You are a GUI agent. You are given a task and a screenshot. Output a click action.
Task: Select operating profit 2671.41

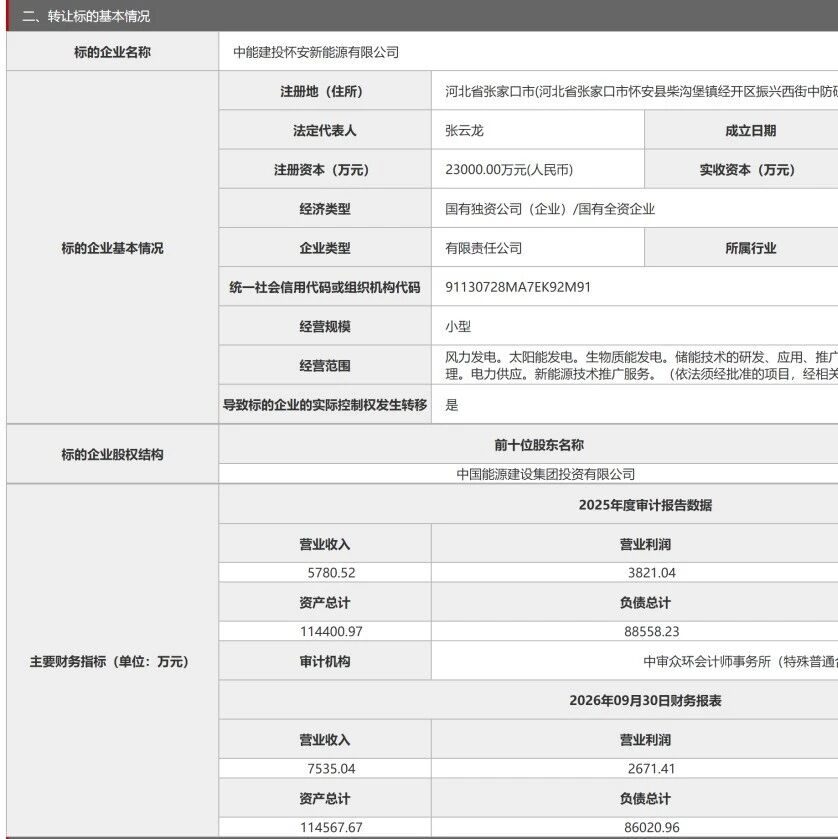click(651, 768)
